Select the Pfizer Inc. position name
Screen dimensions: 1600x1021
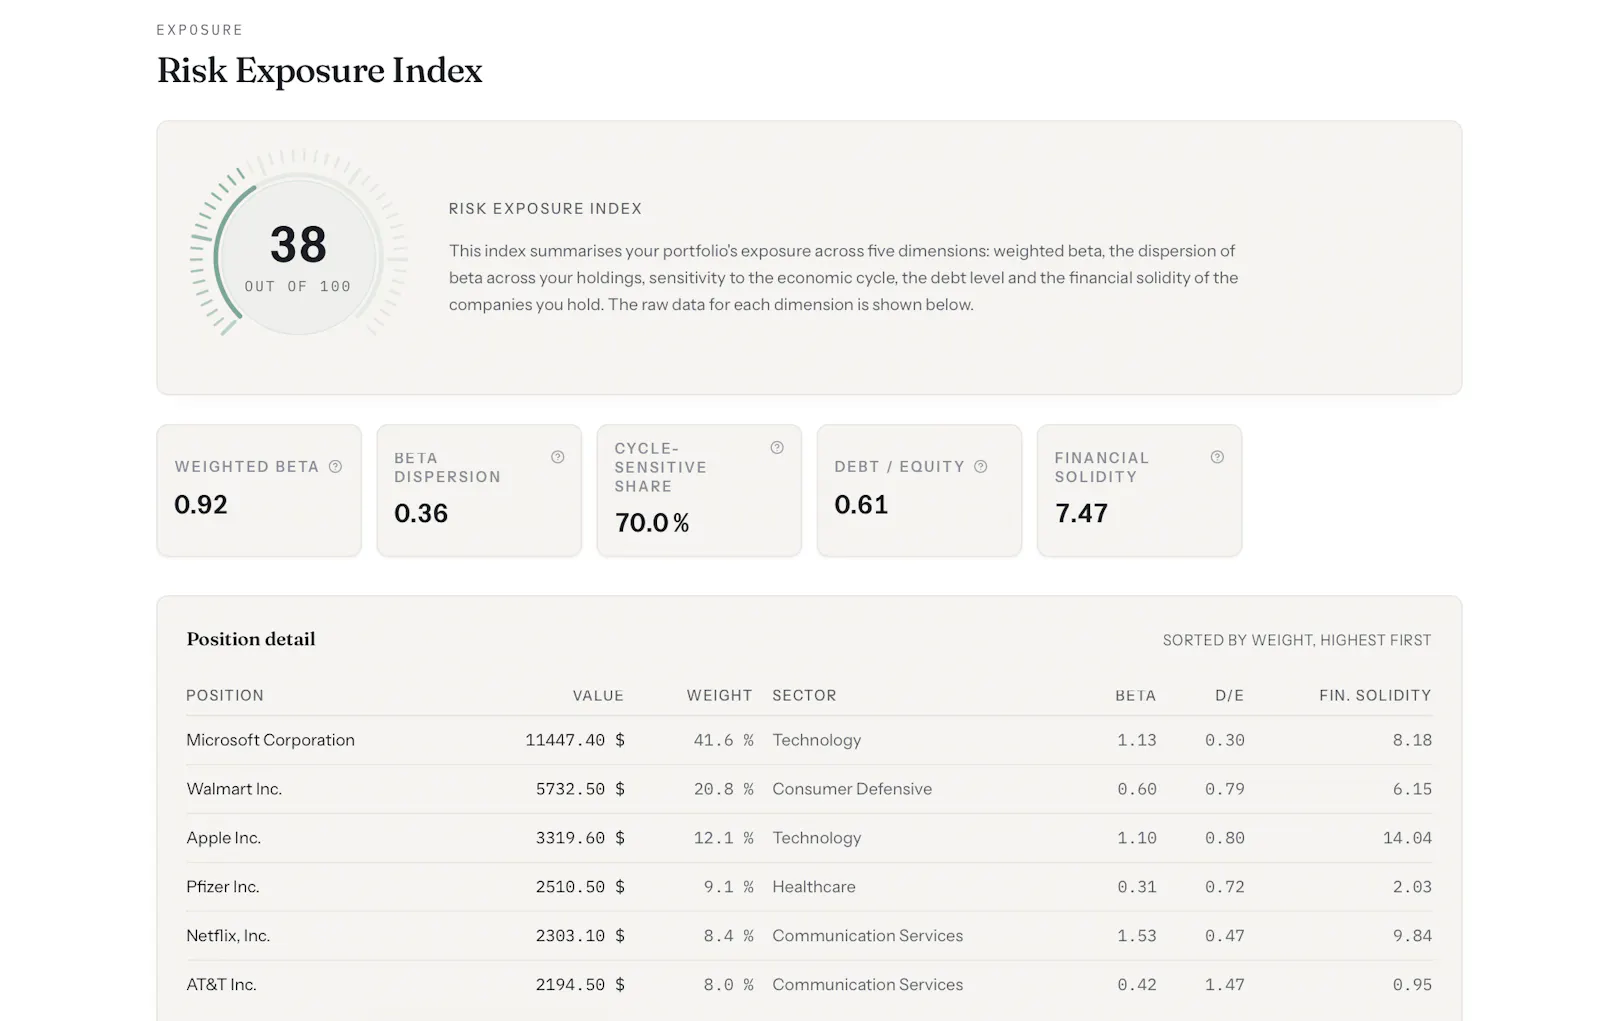(222, 887)
